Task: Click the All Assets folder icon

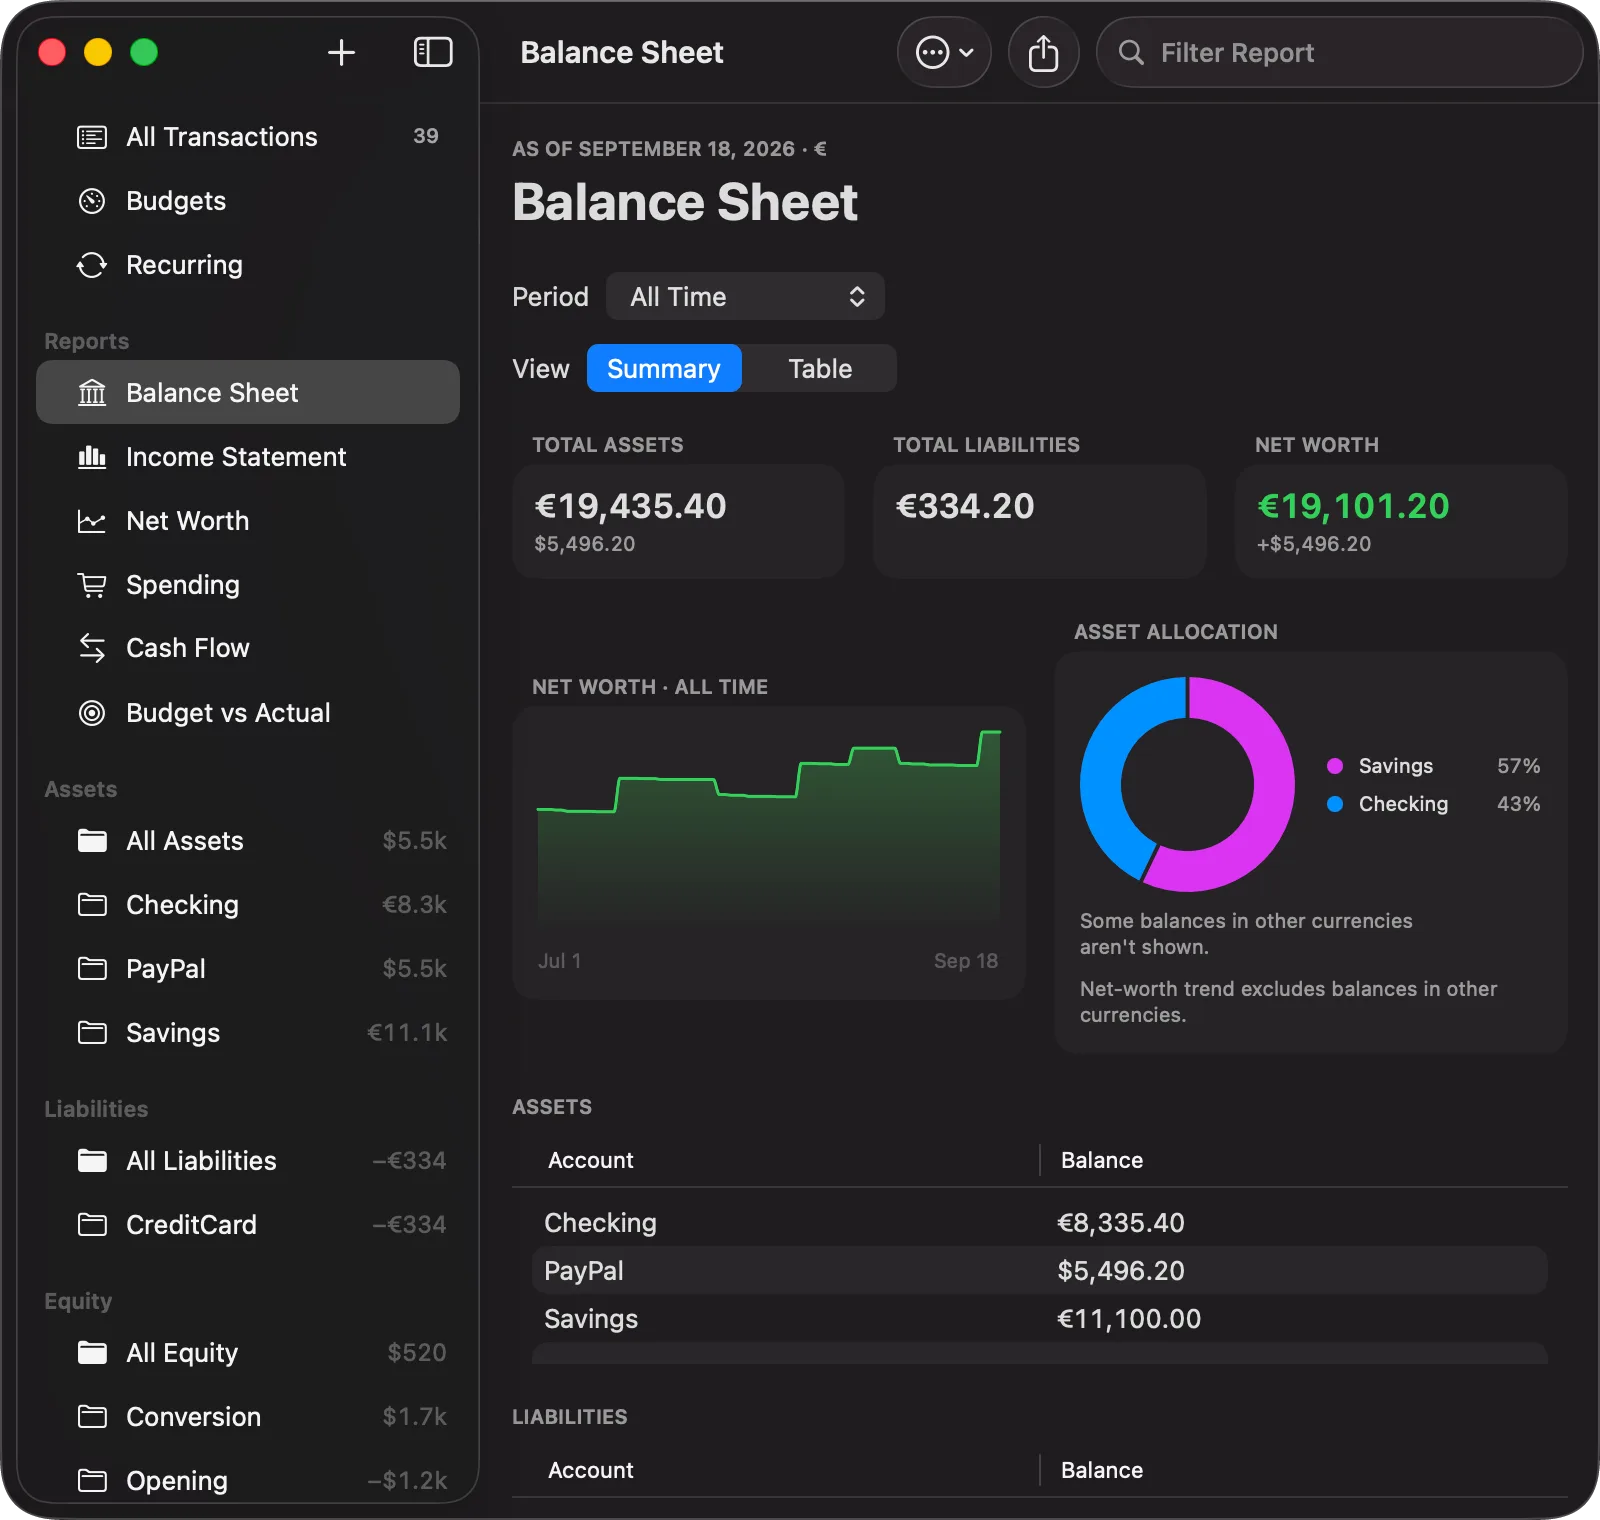Action: pyautogui.click(x=92, y=841)
